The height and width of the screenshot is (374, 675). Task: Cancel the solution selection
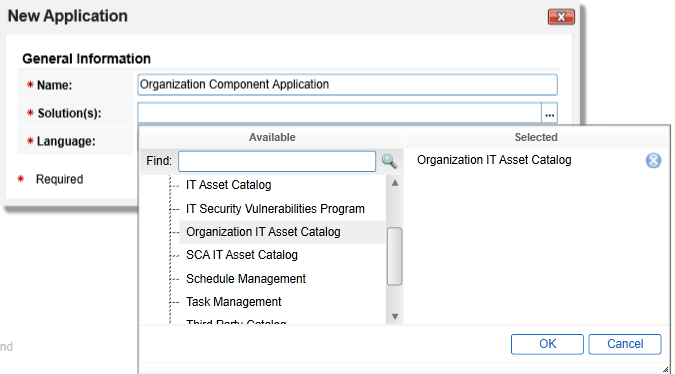tap(625, 344)
